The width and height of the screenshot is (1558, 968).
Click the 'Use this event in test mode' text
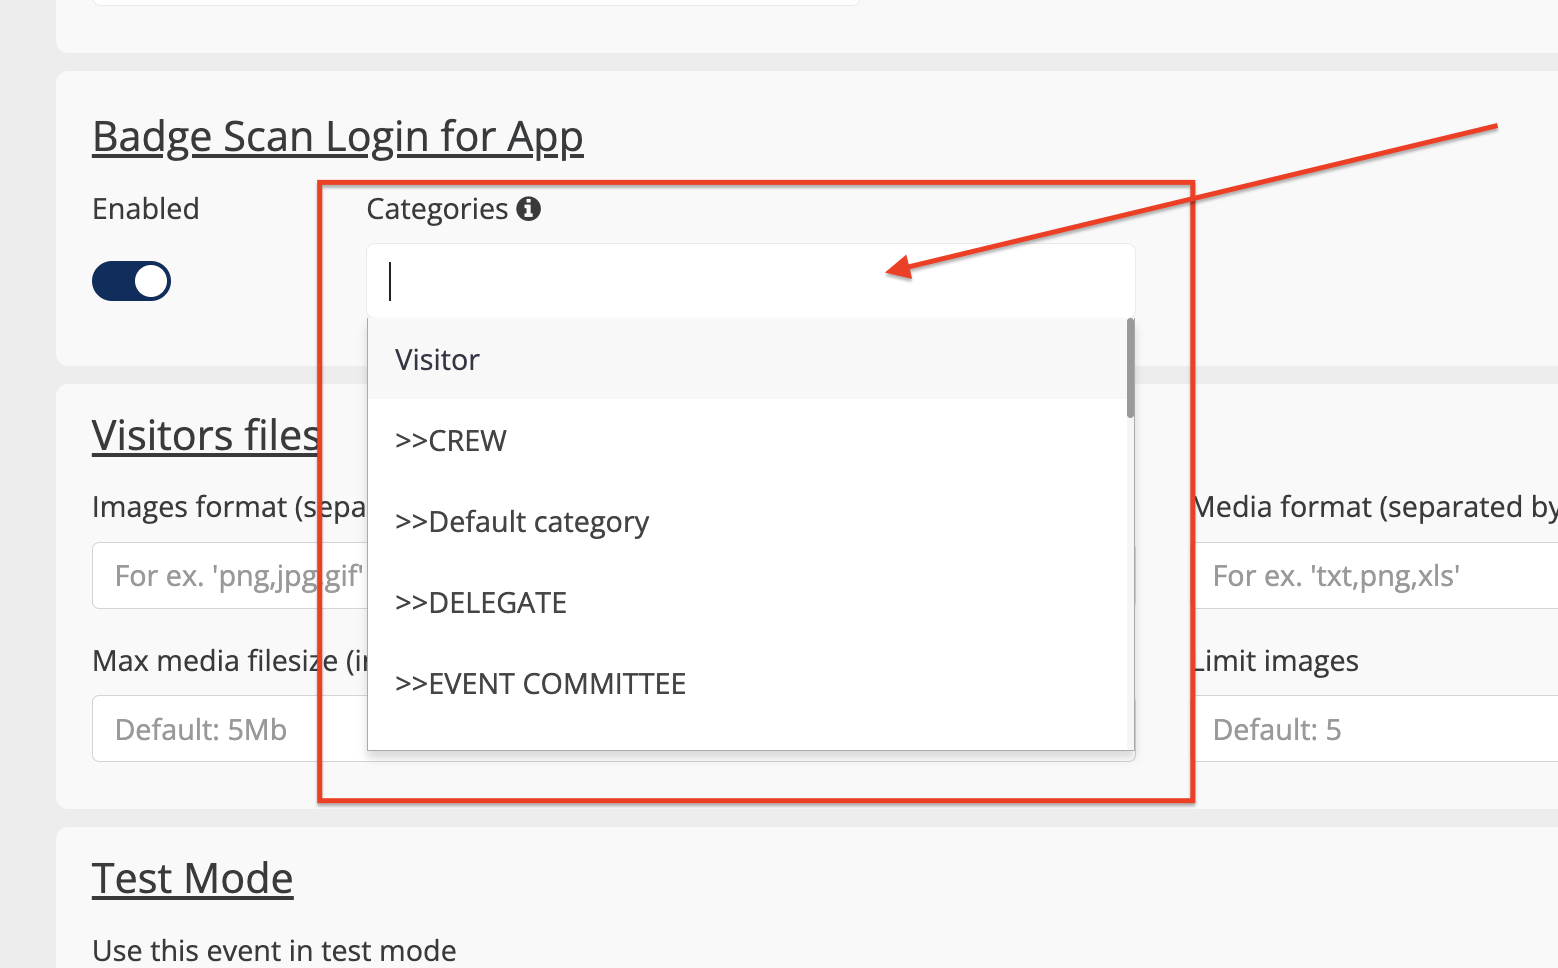click(274, 950)
